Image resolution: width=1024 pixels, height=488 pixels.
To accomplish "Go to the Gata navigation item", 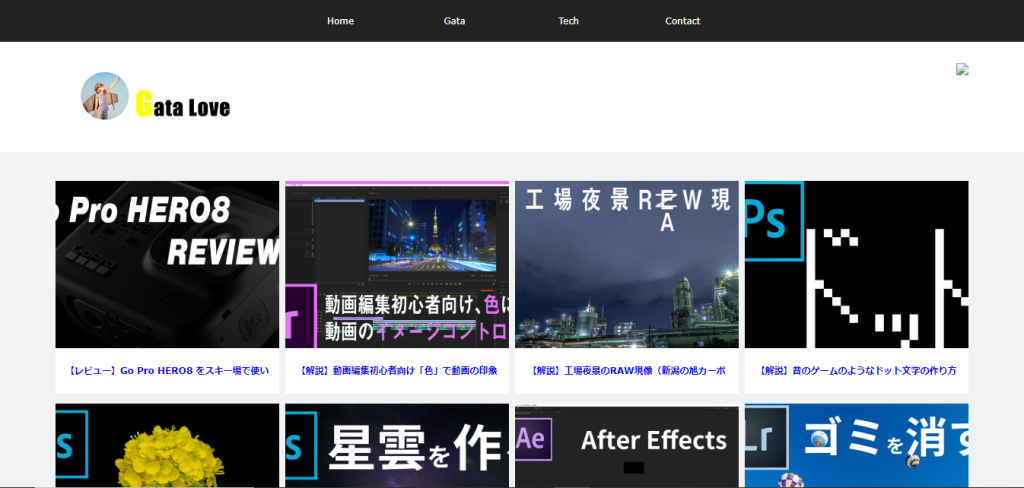I will point(454,21).
